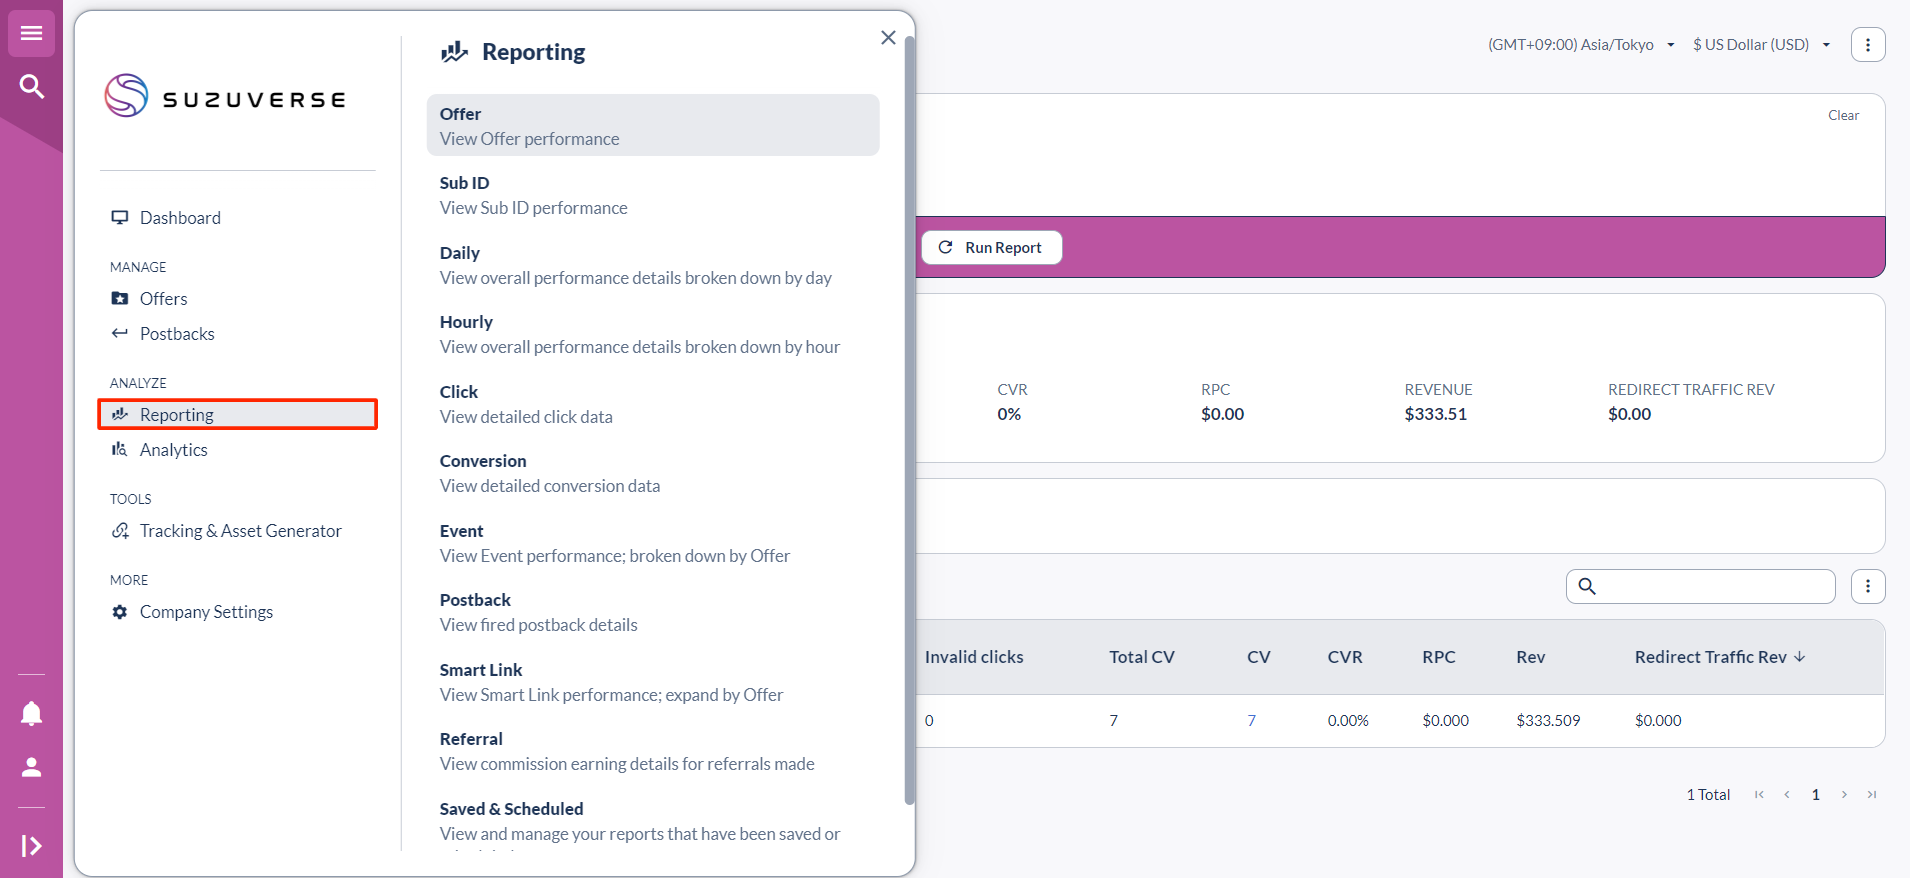1910x878 pixels.
Task: Open the US Dollar currency dropdown
Action: [1761, 45]
